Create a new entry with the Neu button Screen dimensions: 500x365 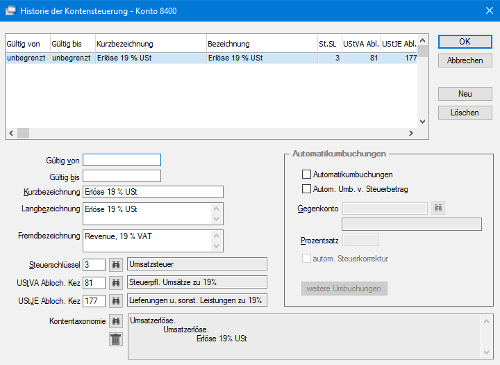pos(465,94)
